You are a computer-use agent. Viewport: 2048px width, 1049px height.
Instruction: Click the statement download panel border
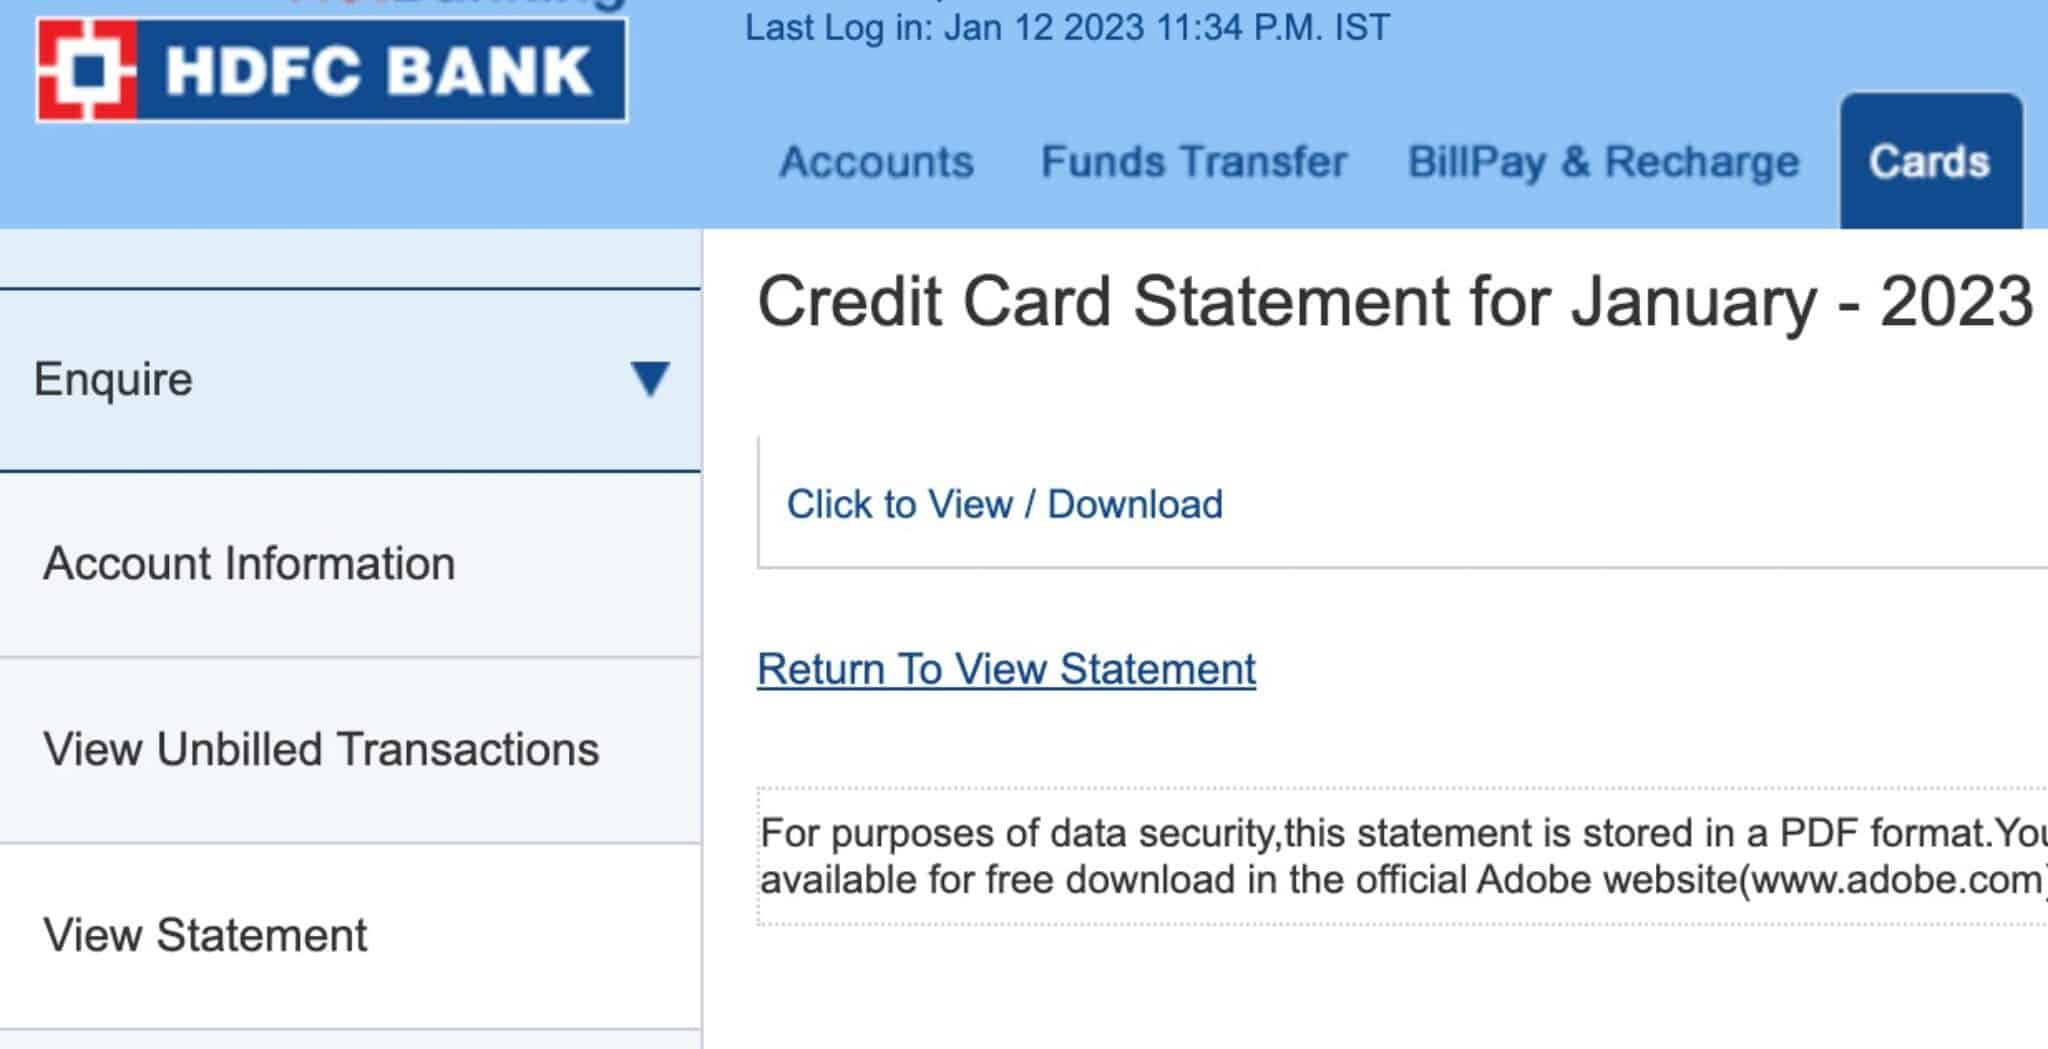click(762, 500)
